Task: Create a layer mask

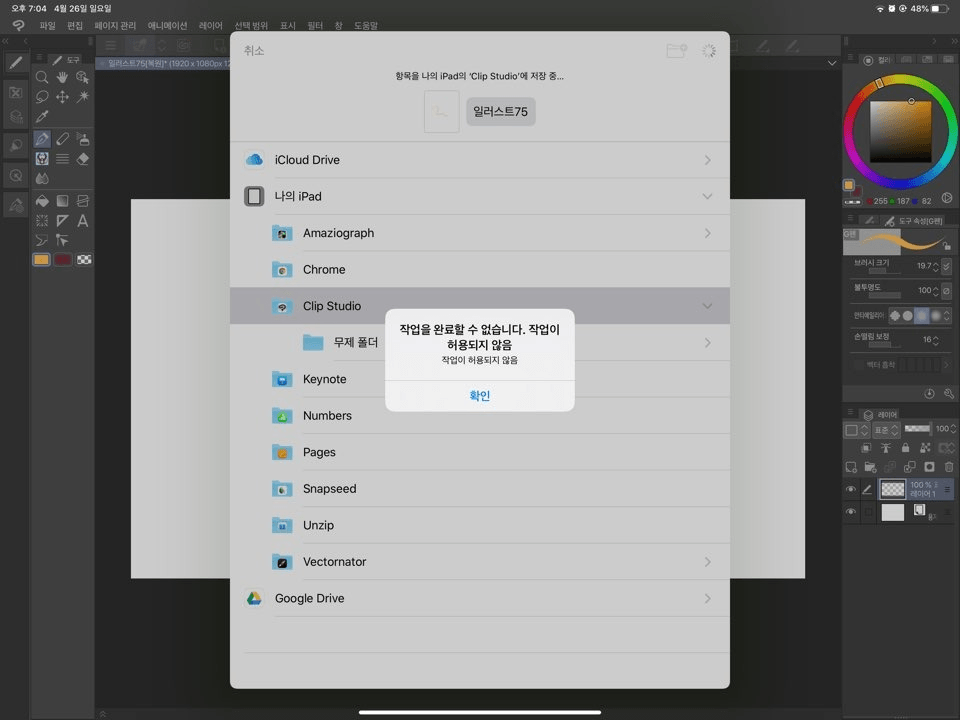Action: tap(929, 467)
